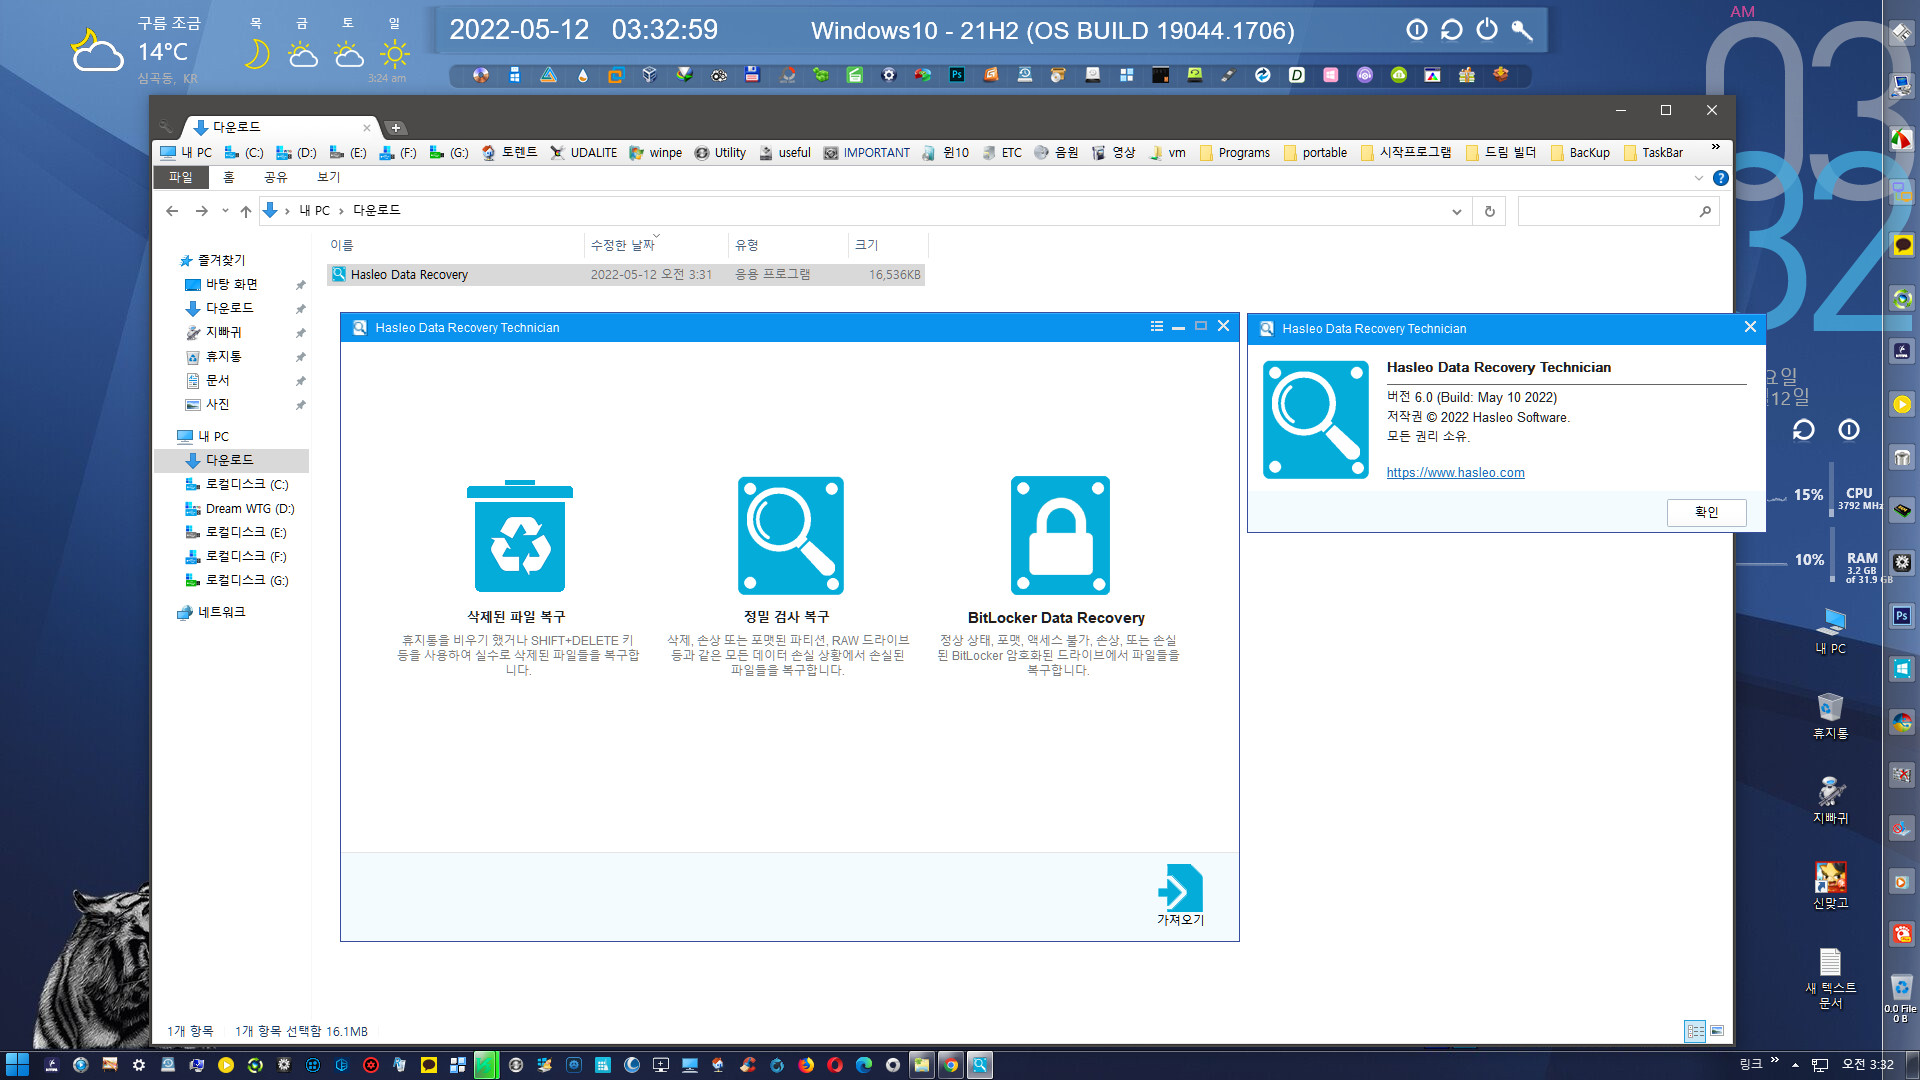
Task: Open the recent locations dropdown arrow
Action: point(225,211)
